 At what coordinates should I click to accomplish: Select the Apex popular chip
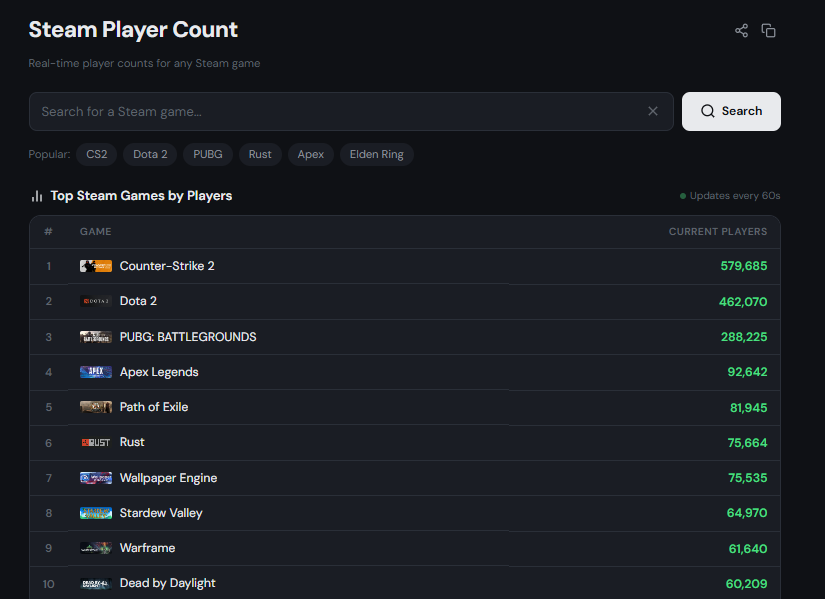pyautogui.click(x=310, y=154)
